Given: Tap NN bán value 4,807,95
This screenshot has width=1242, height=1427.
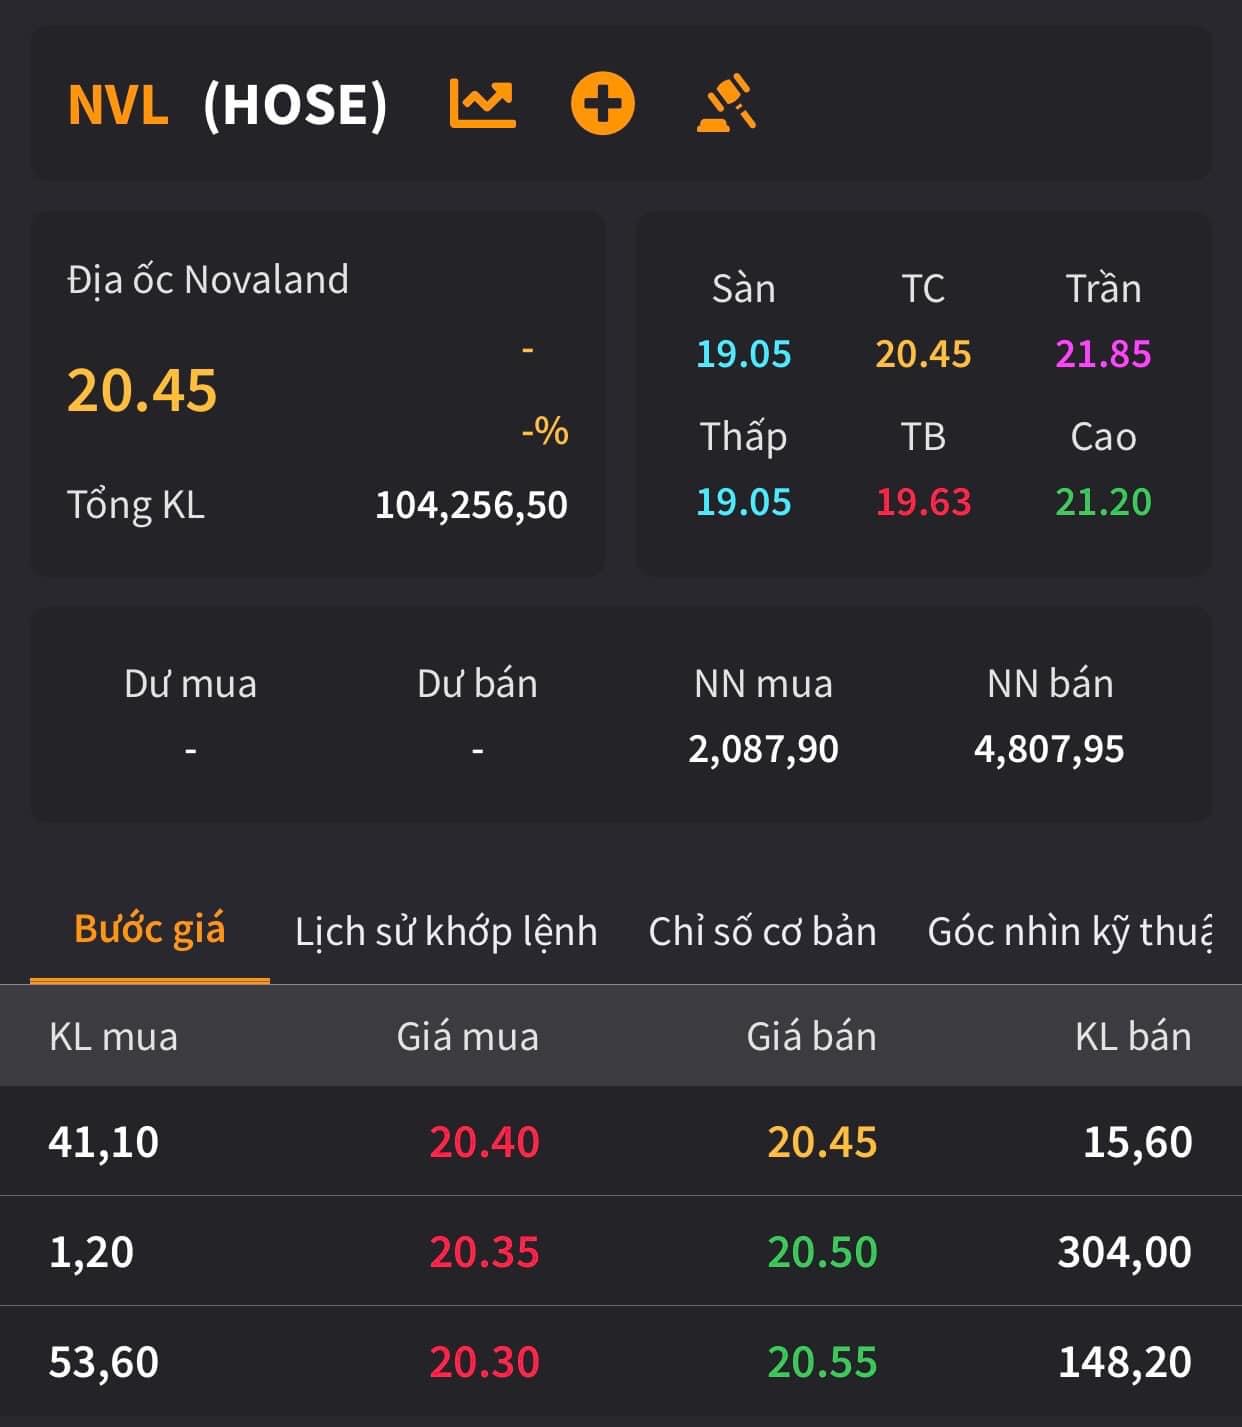Looking at the screenshot, I should click(1049, 749).
